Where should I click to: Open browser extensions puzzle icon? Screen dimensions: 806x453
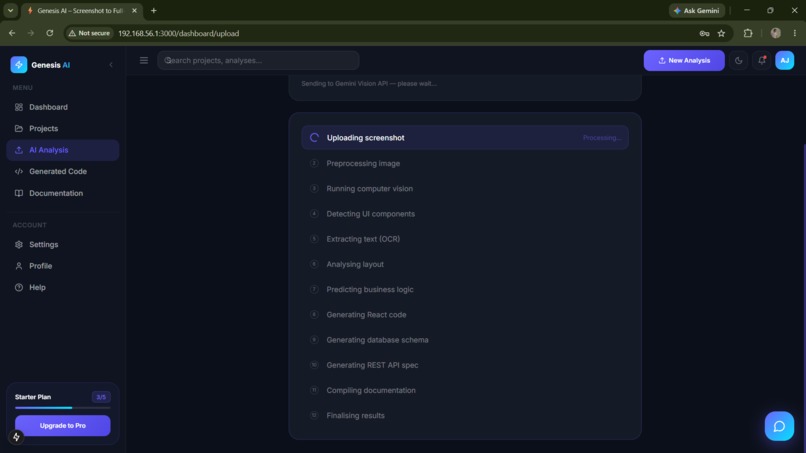(x=748, y=33)
